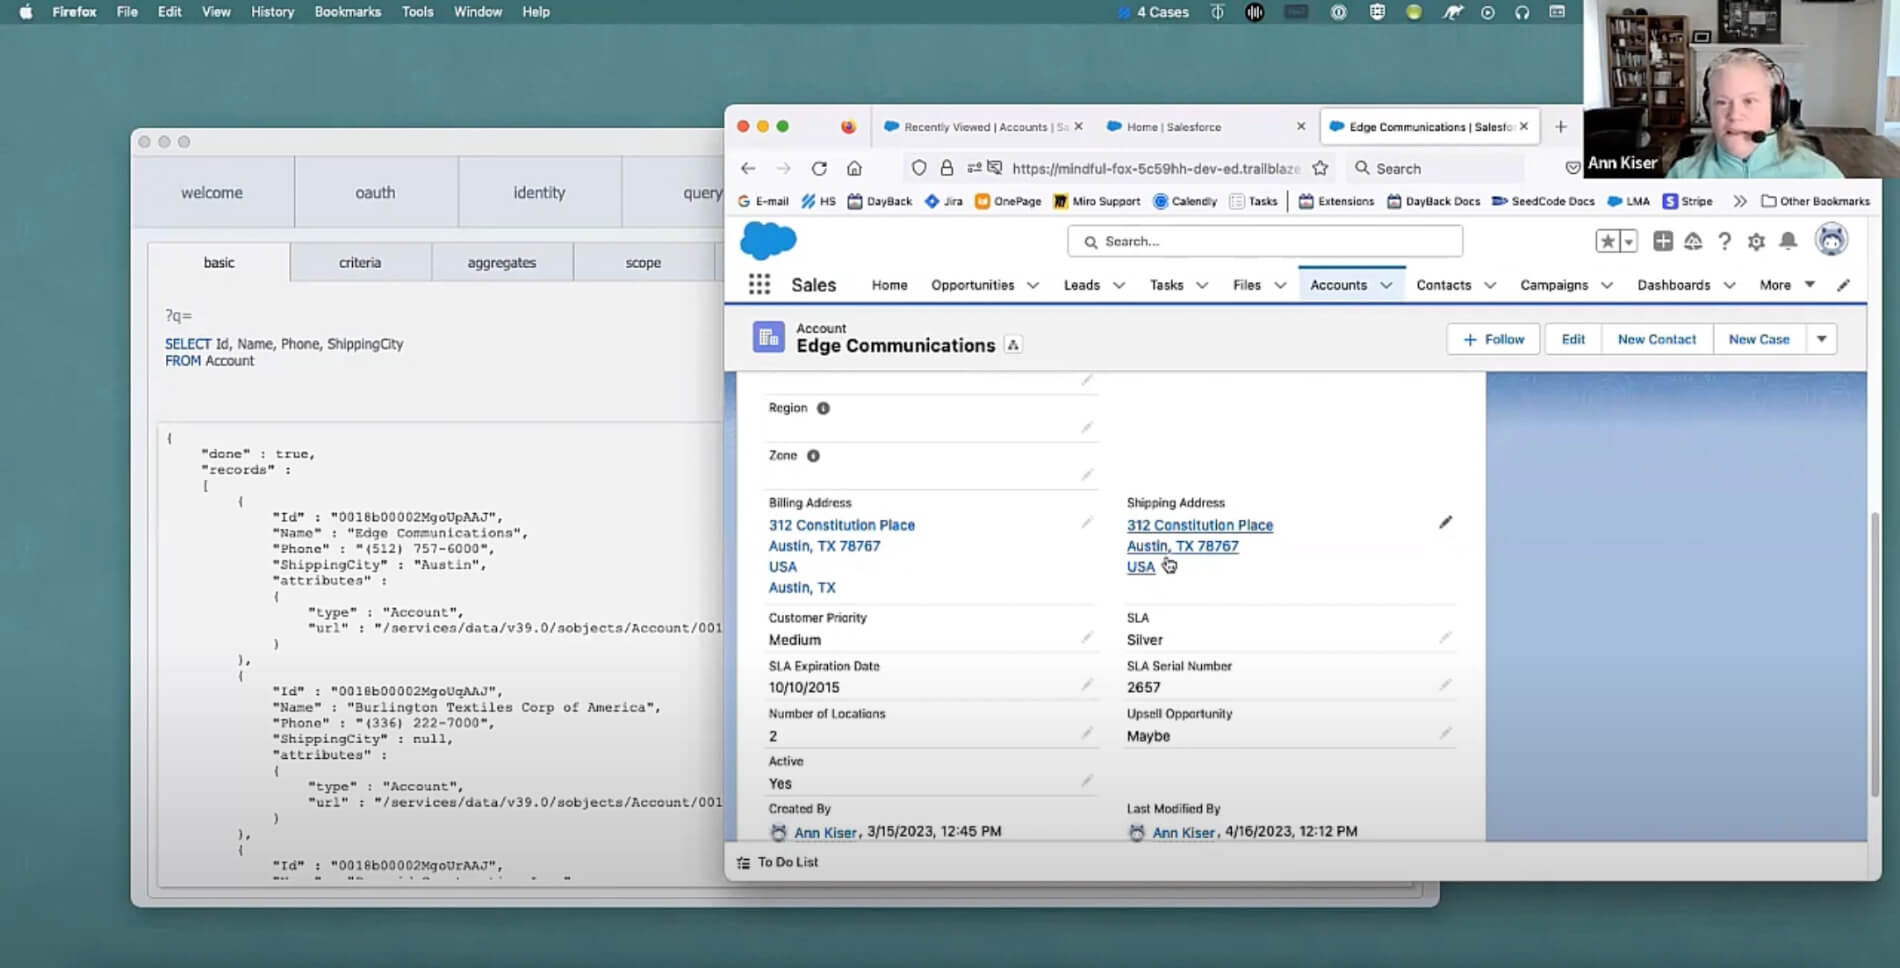
Task: Close the Home | Salesforce browser tab
Action: [1301, 127]
